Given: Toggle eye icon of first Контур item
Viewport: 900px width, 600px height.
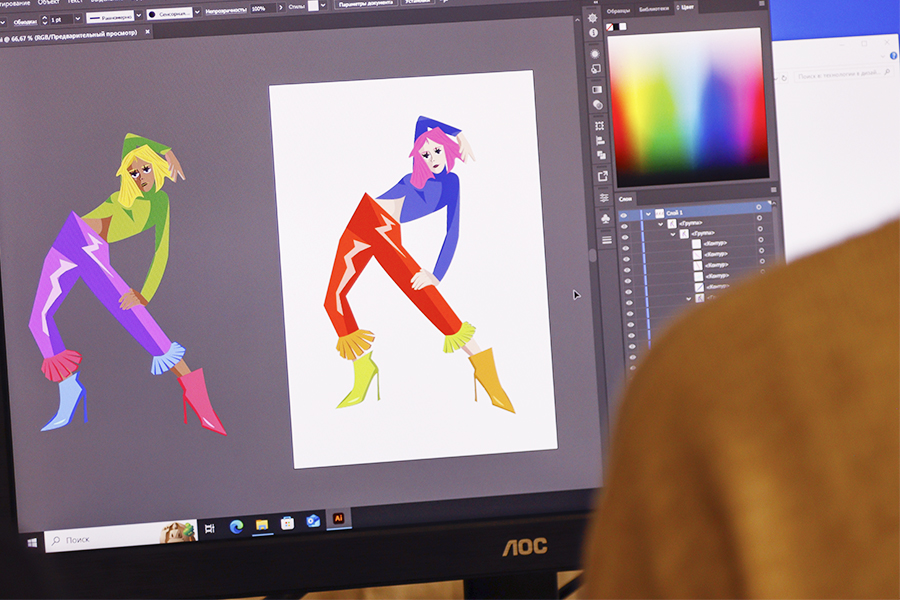Looking at the screenshot, I should tap(626, 245).
